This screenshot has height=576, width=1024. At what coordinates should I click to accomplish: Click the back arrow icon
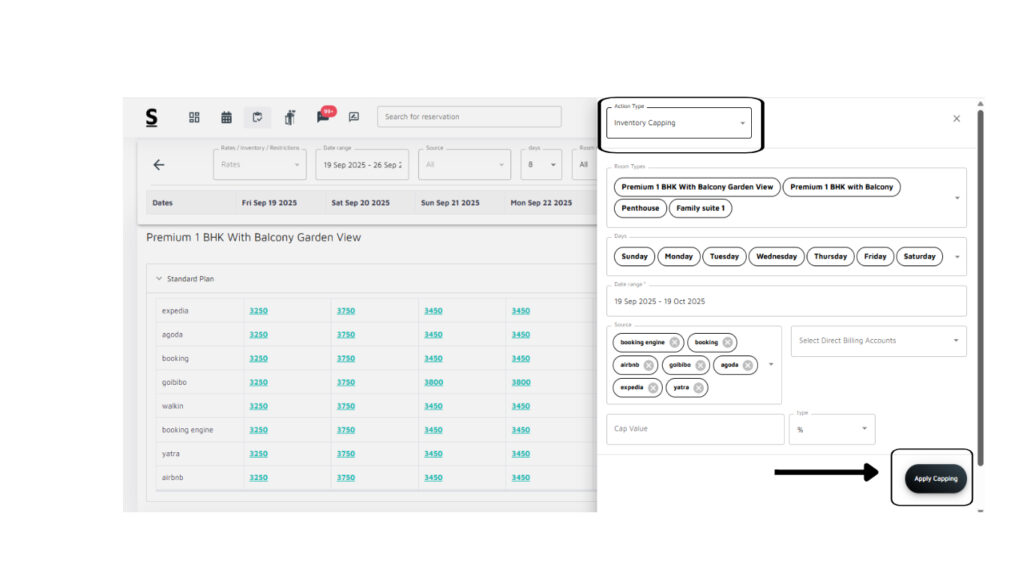click(158, 165)
